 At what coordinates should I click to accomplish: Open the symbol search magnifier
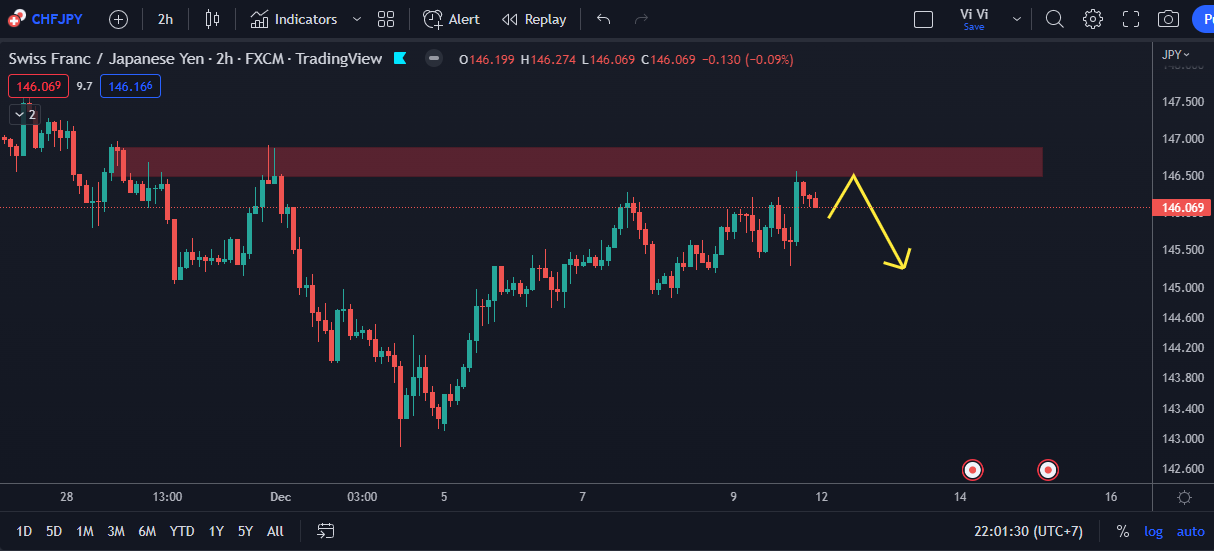[x=1054, y=19]
